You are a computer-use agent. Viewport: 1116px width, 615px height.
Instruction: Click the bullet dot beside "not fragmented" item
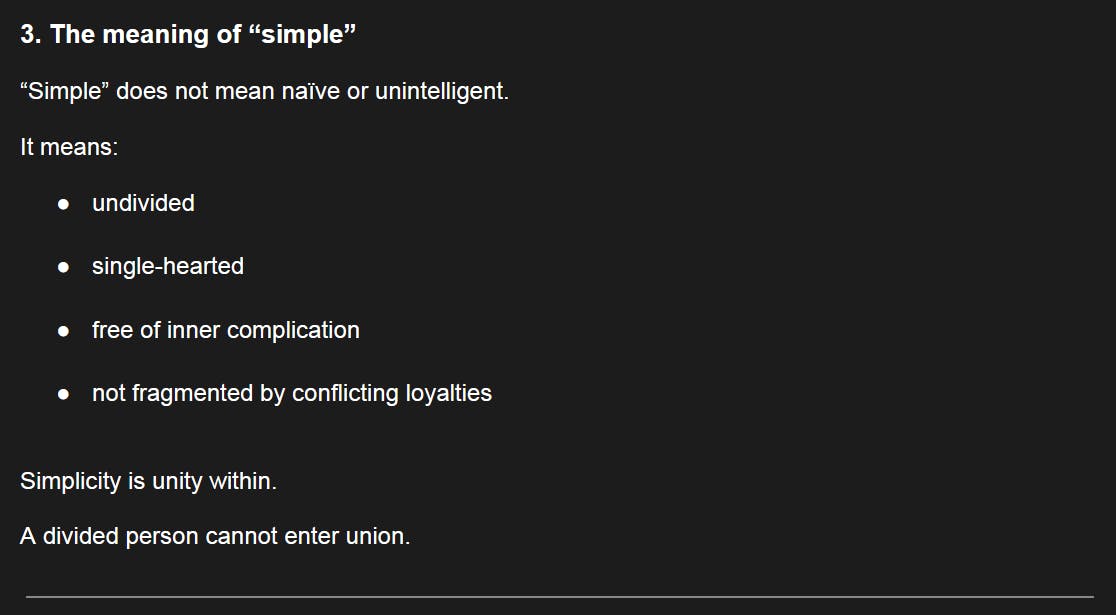click(64, 394)
